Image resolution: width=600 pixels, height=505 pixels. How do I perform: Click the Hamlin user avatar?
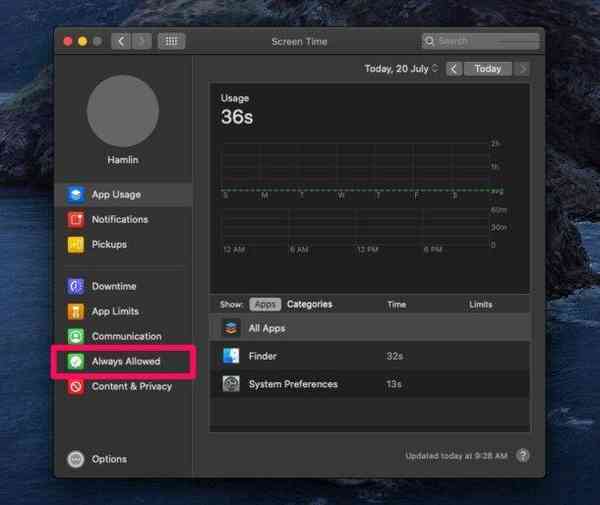pos(123,111)
